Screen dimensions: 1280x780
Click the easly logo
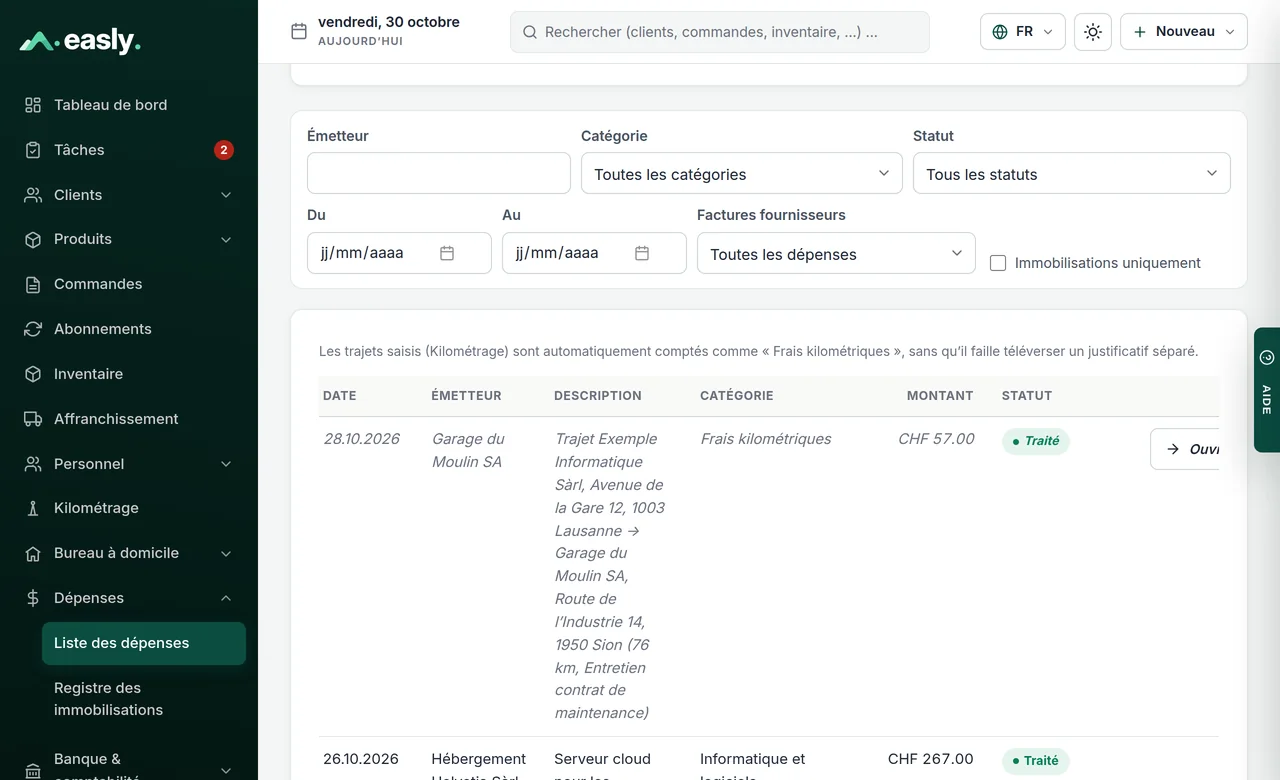tap(80, 41)
